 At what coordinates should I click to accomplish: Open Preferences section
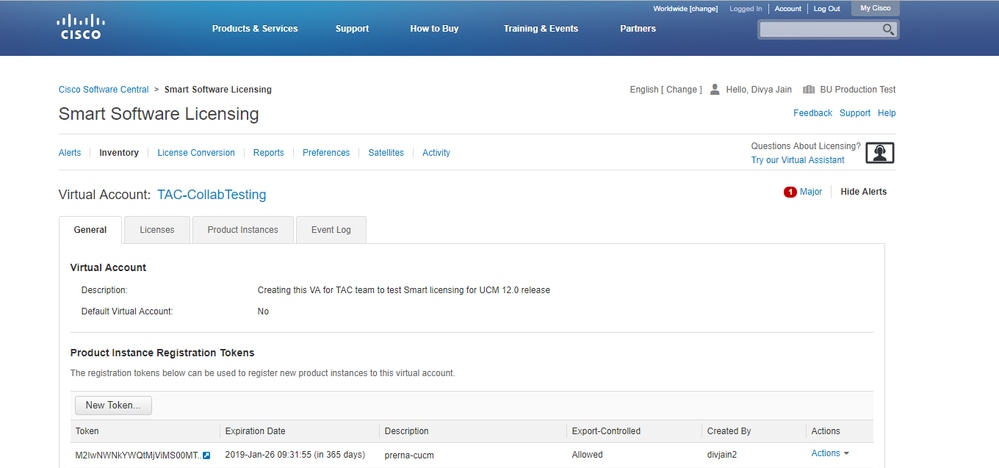click(326, 153)
